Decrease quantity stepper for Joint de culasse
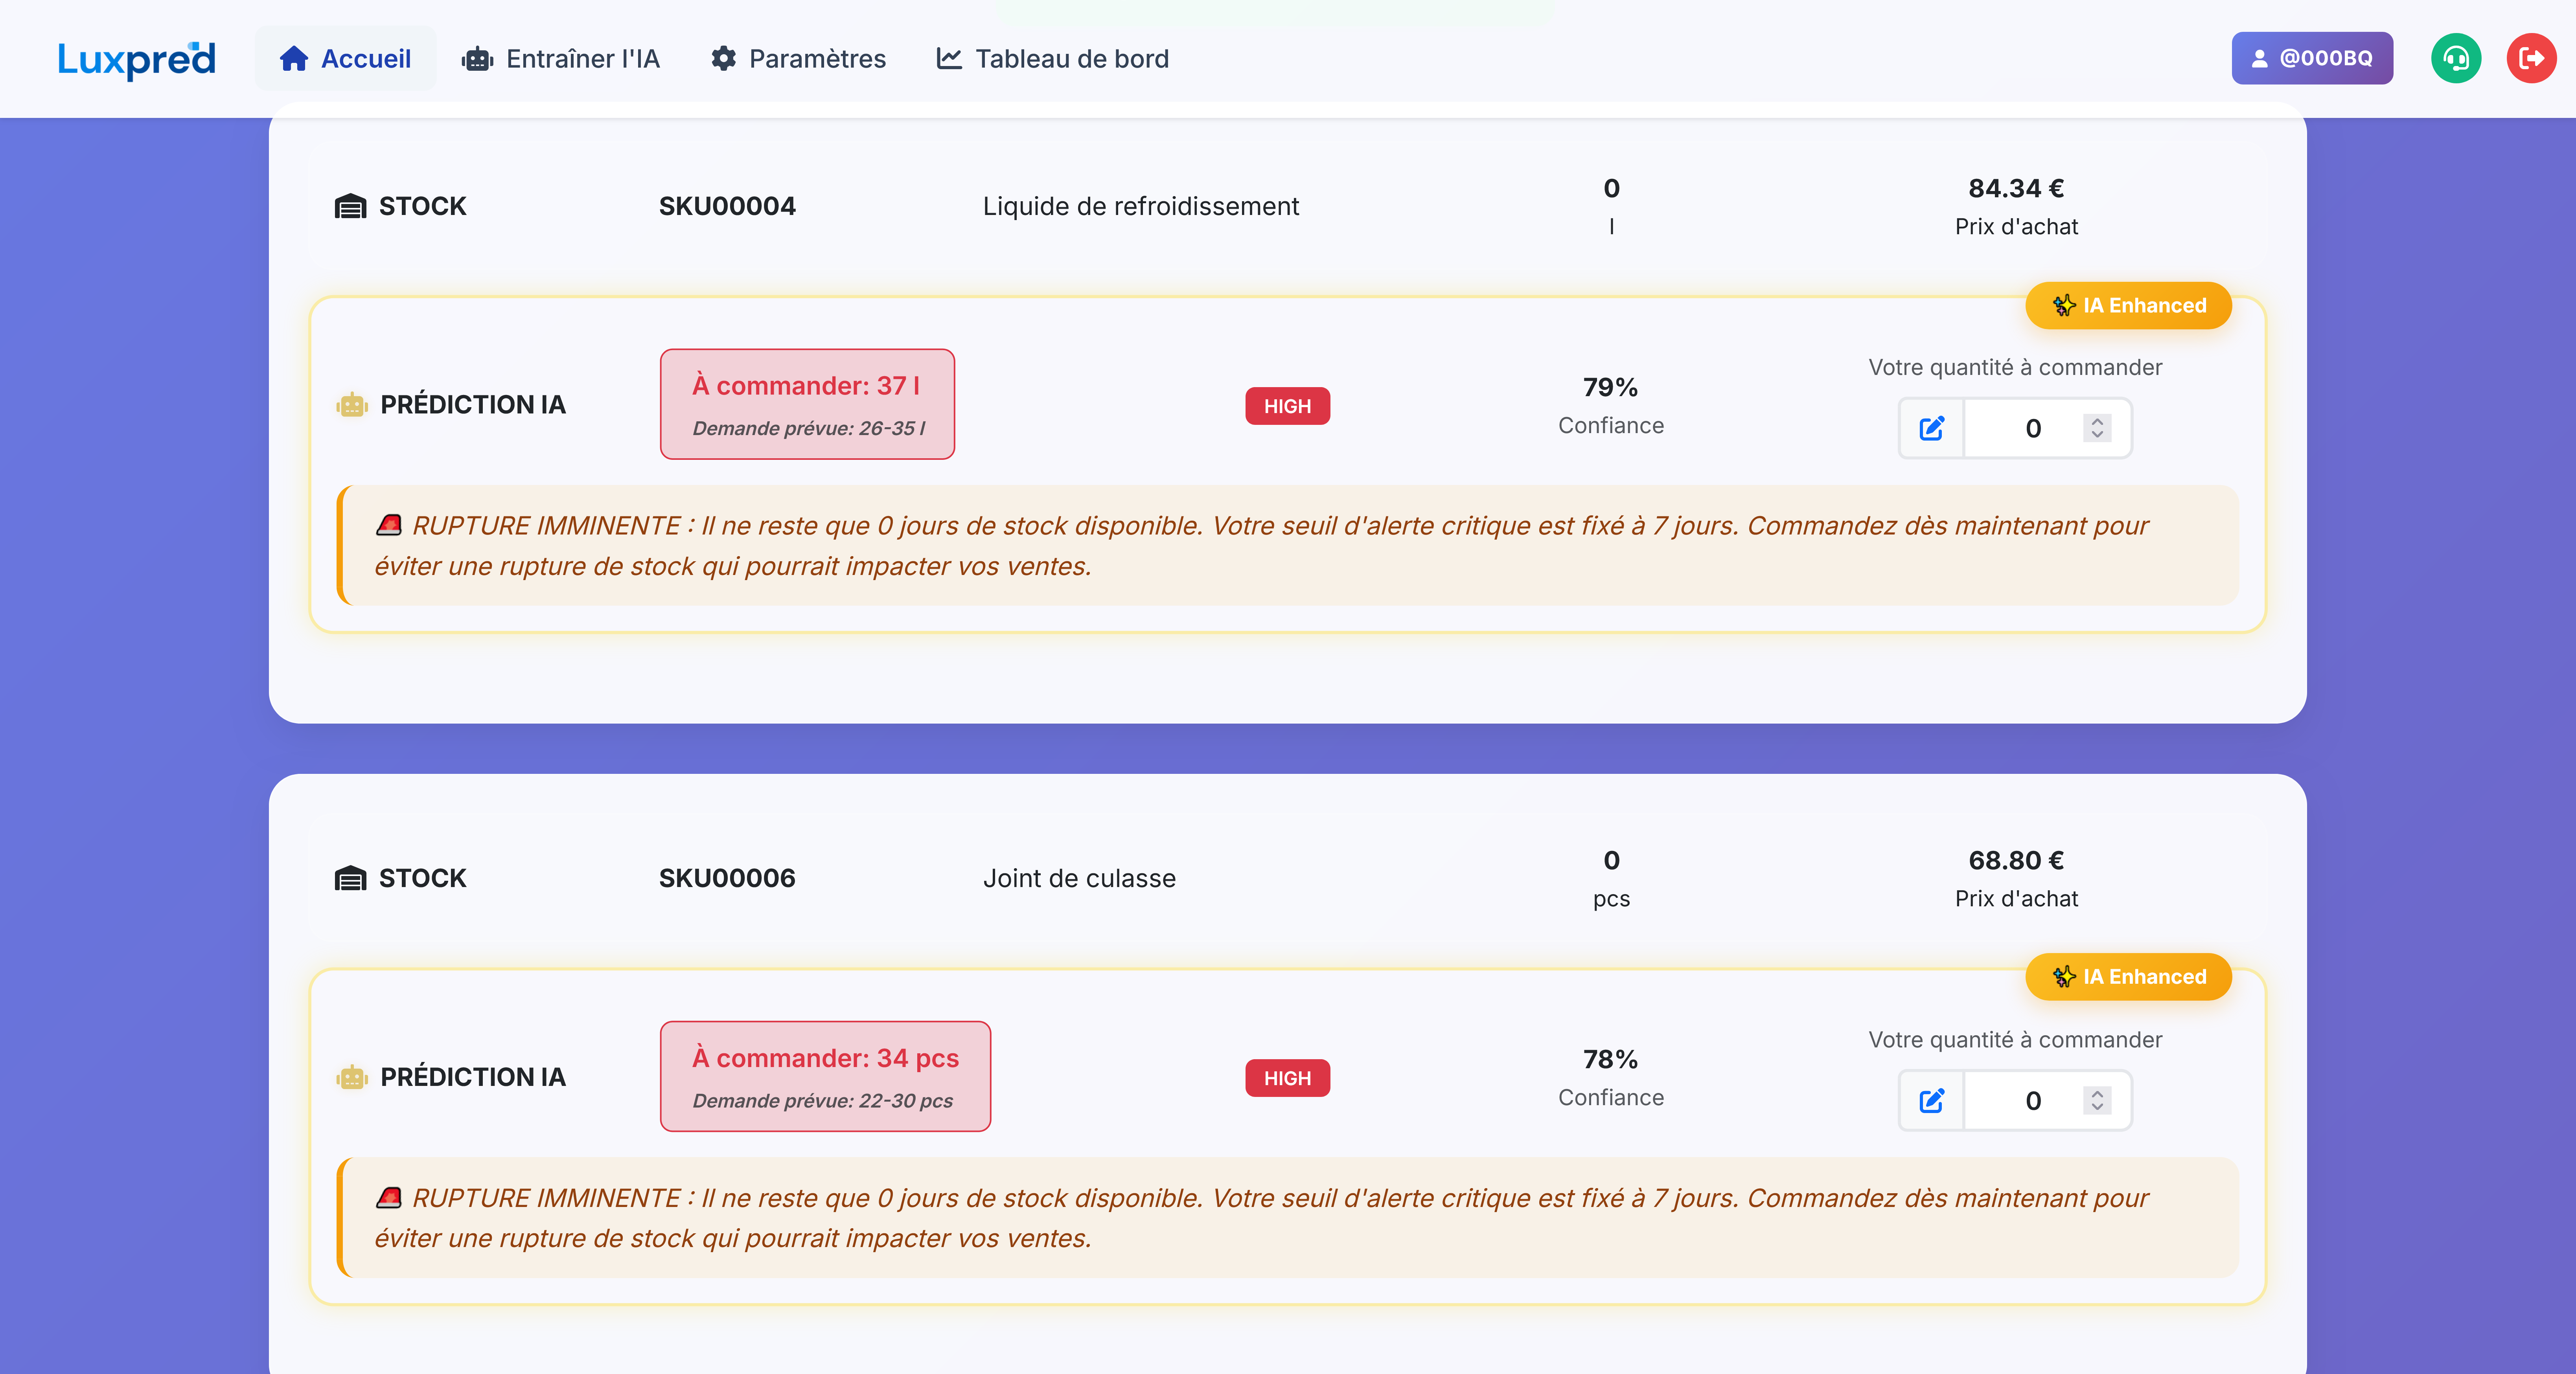Screen dimensions: 2576x1374 point(2097,1108)
